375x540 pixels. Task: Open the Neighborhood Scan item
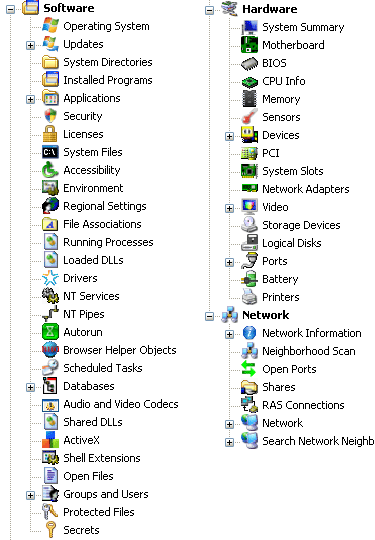(309, 351)
